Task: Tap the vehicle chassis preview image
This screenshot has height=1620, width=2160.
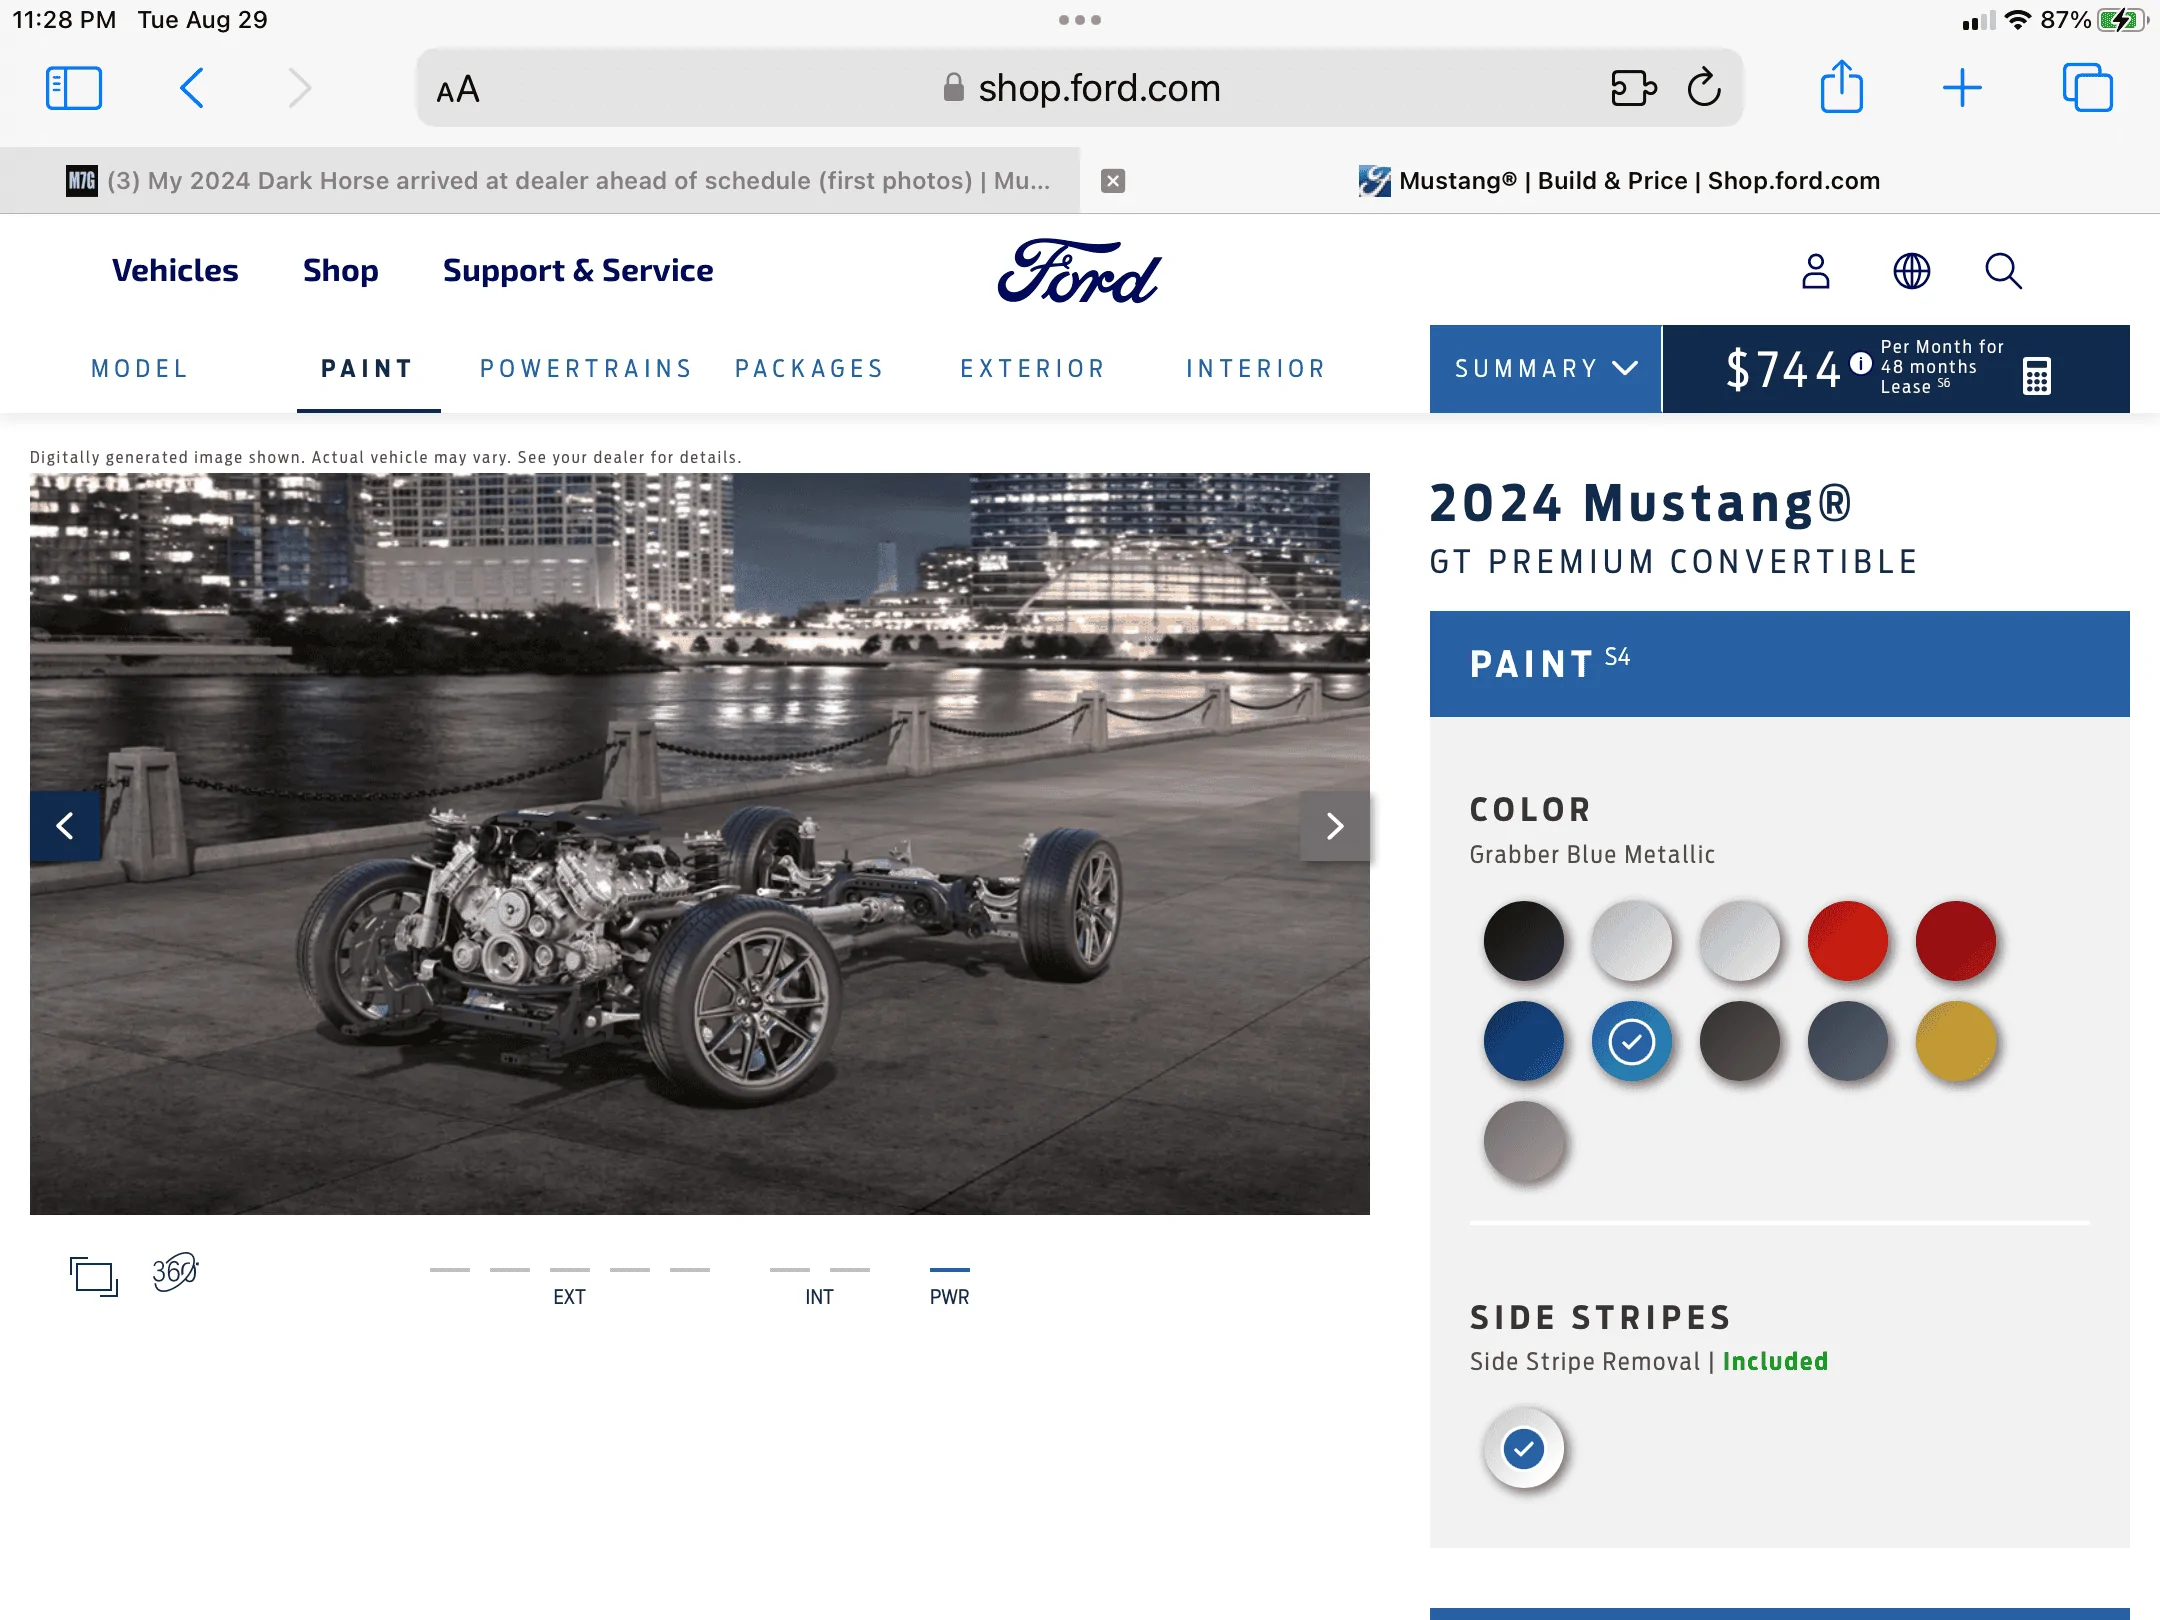Action: click(700, 844)
